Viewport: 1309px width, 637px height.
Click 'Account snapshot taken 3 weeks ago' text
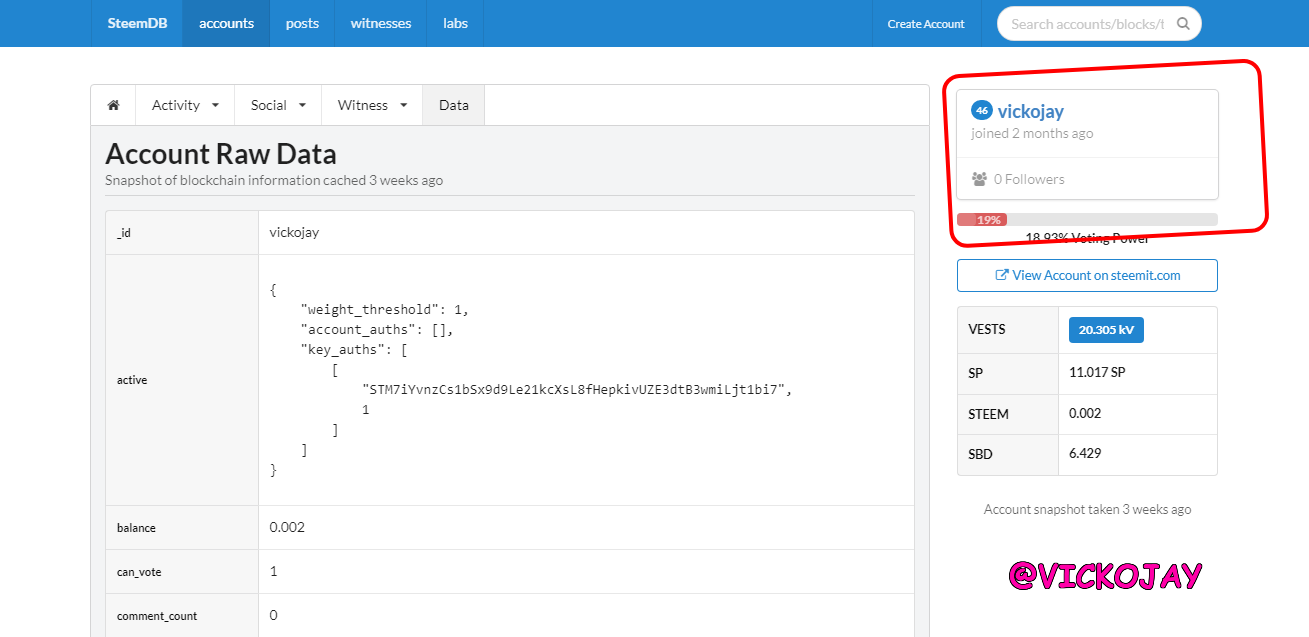1087,509
